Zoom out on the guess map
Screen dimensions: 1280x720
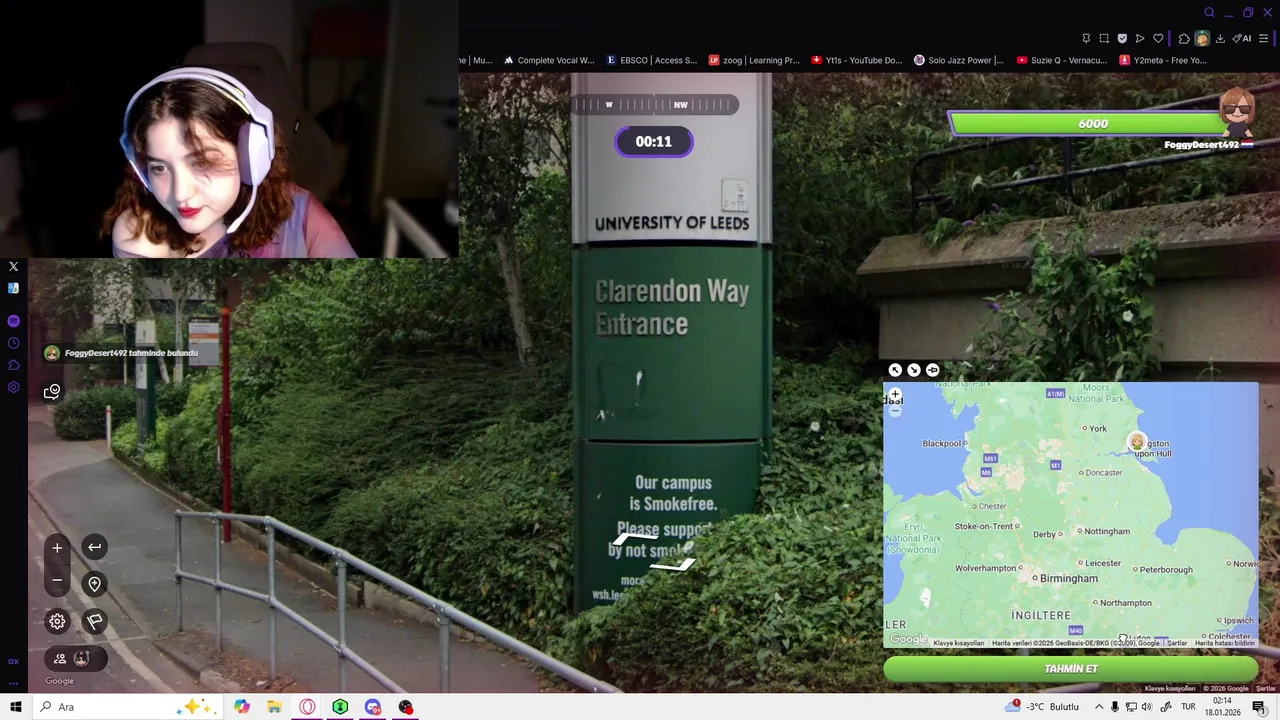(x=895, y=411)
